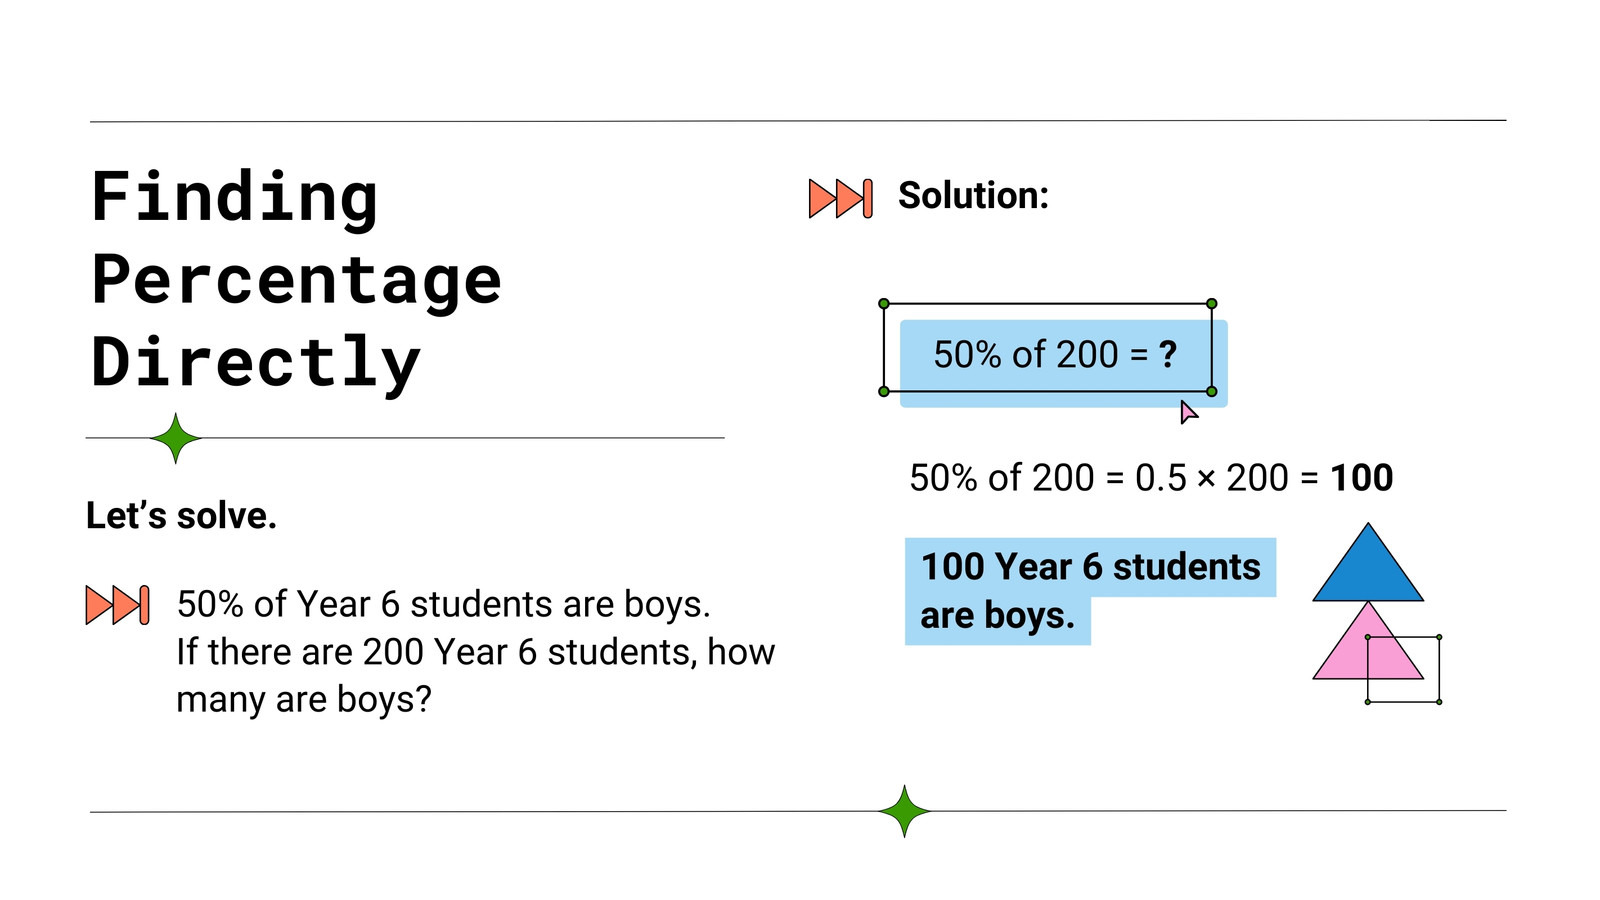Click the orange fast-forward icon beside the question
The height and width of the screenshot is (900, 1600).
117,605
